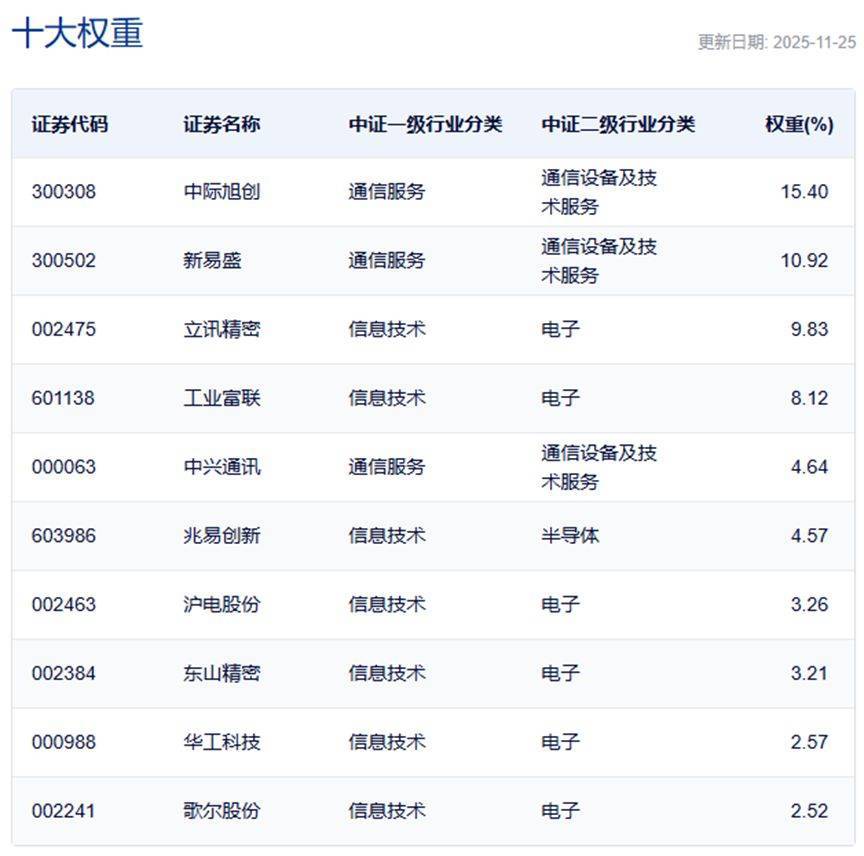Click the 证券代码 column header

pyautogui.click(x=69, y=124)
